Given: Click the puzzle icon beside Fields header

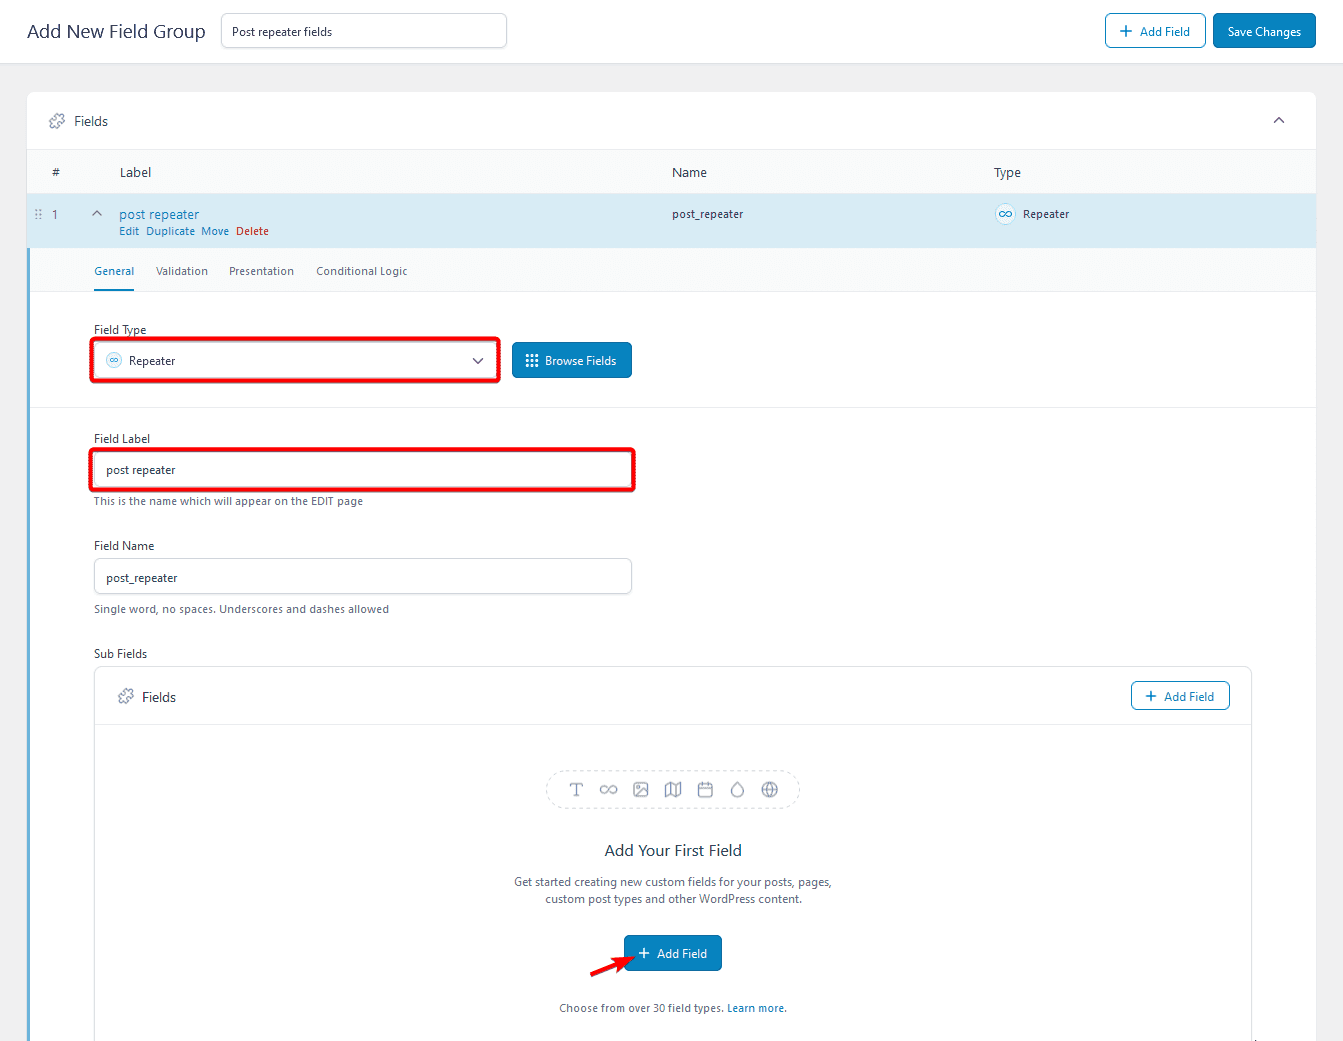Looking at the screenshot, I should (57, 120).
